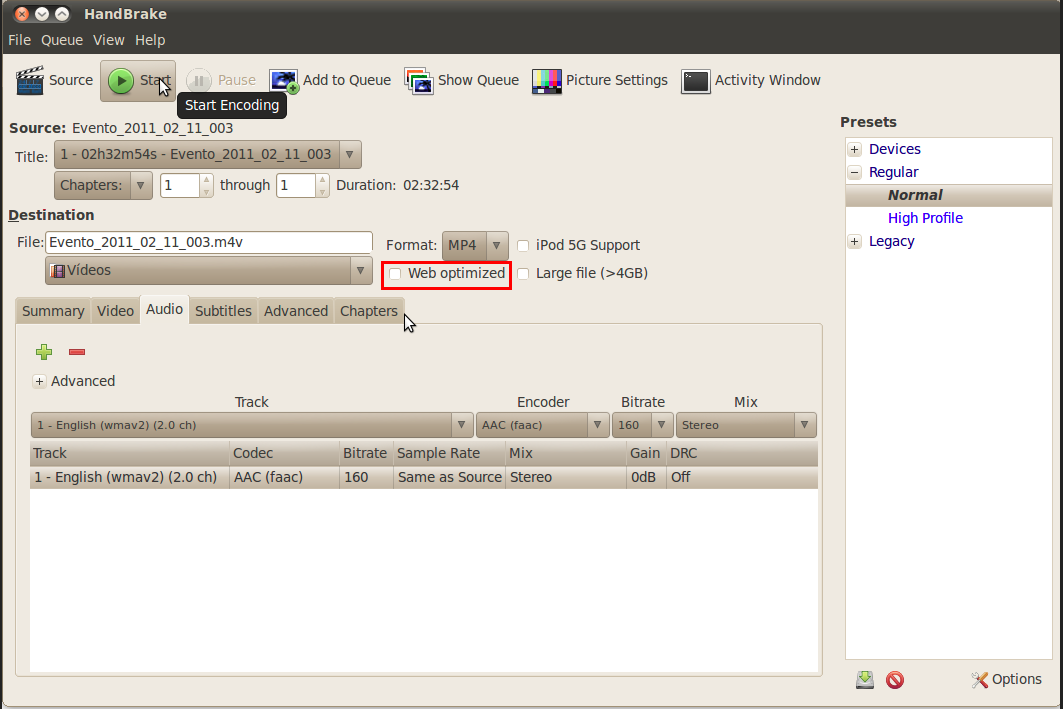Image resolution: width=1063 pixels, height=709 pixels.
Task: Open the View menu
Action: 108,40
